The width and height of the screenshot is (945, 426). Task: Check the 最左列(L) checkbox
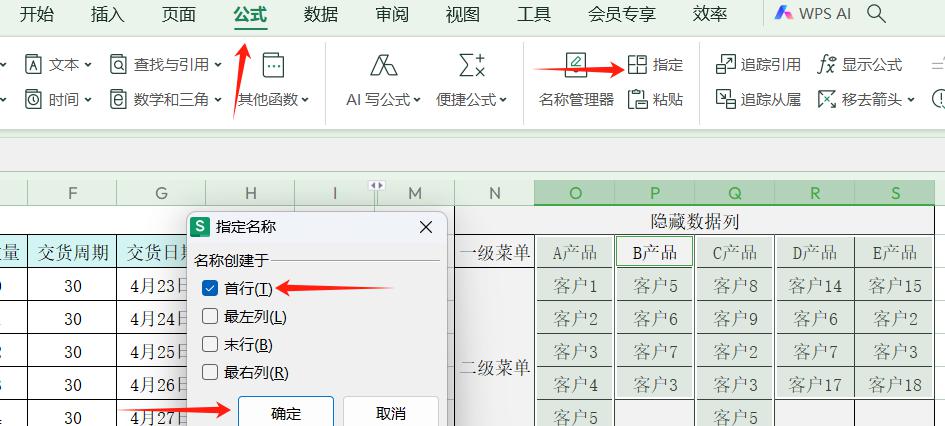click(x=210, y=316)
